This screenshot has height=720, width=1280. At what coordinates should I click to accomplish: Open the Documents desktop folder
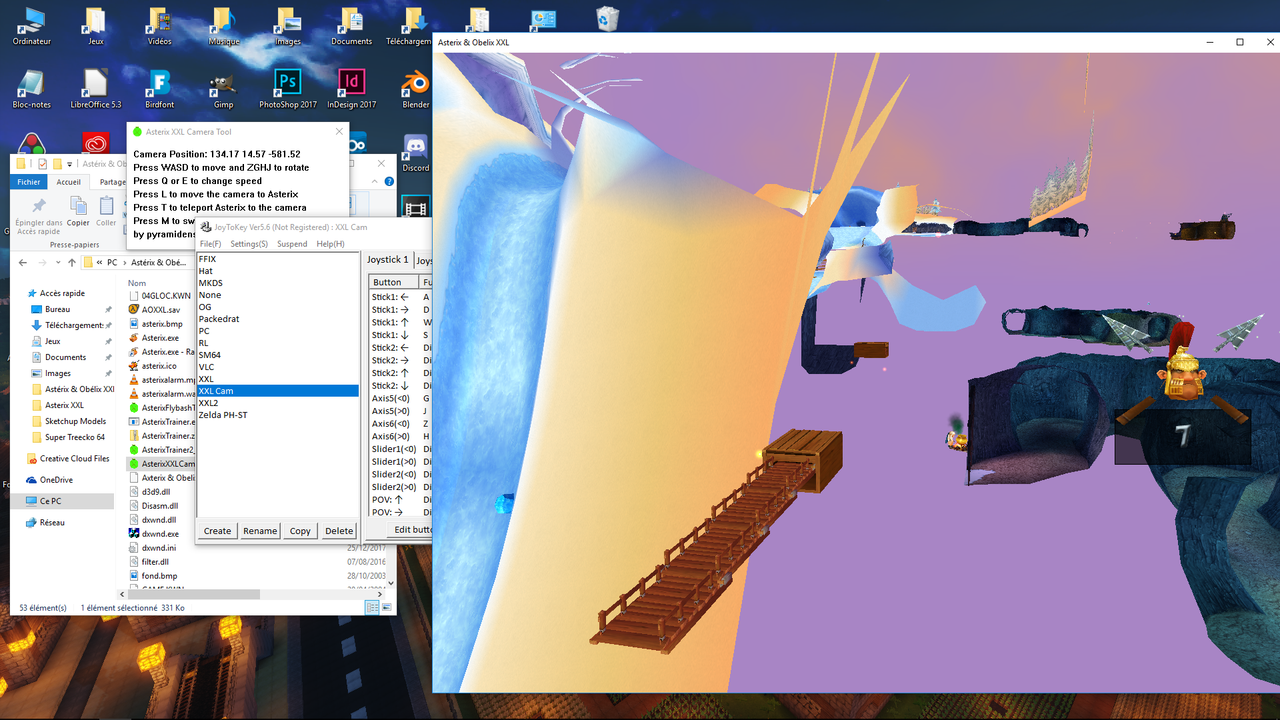tap(351, 26)
